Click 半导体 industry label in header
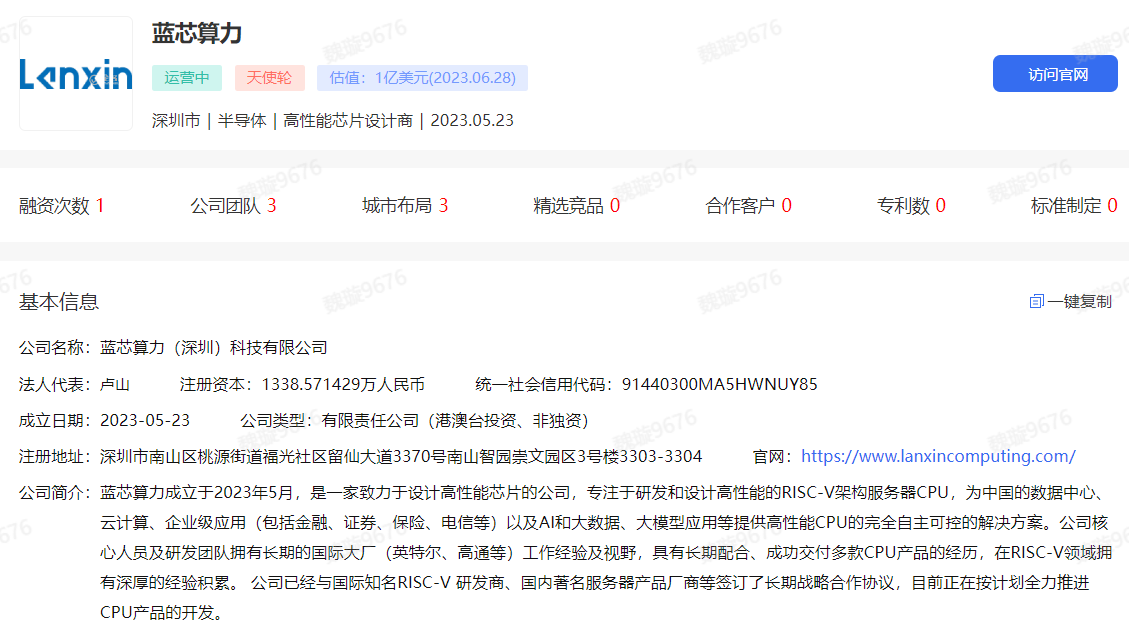Image resolution: width=1129 pixels, height=639 pixels. click(242, 120)
